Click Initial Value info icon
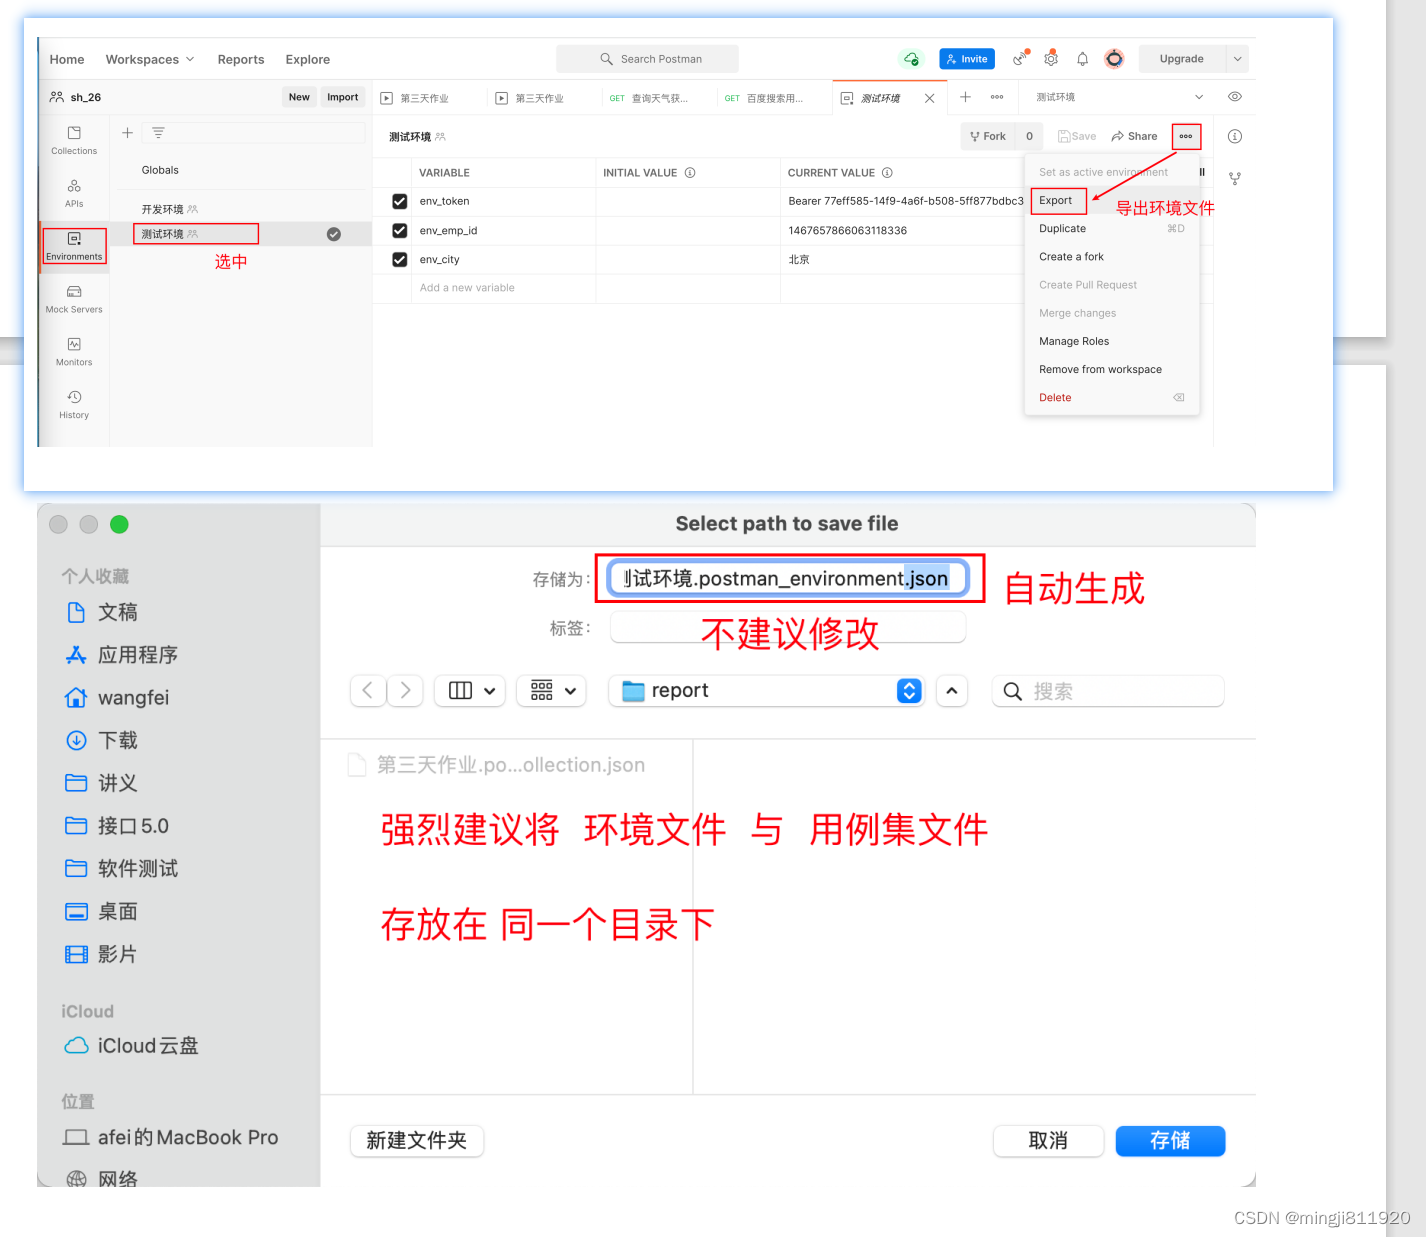 [x=690, y=173]
